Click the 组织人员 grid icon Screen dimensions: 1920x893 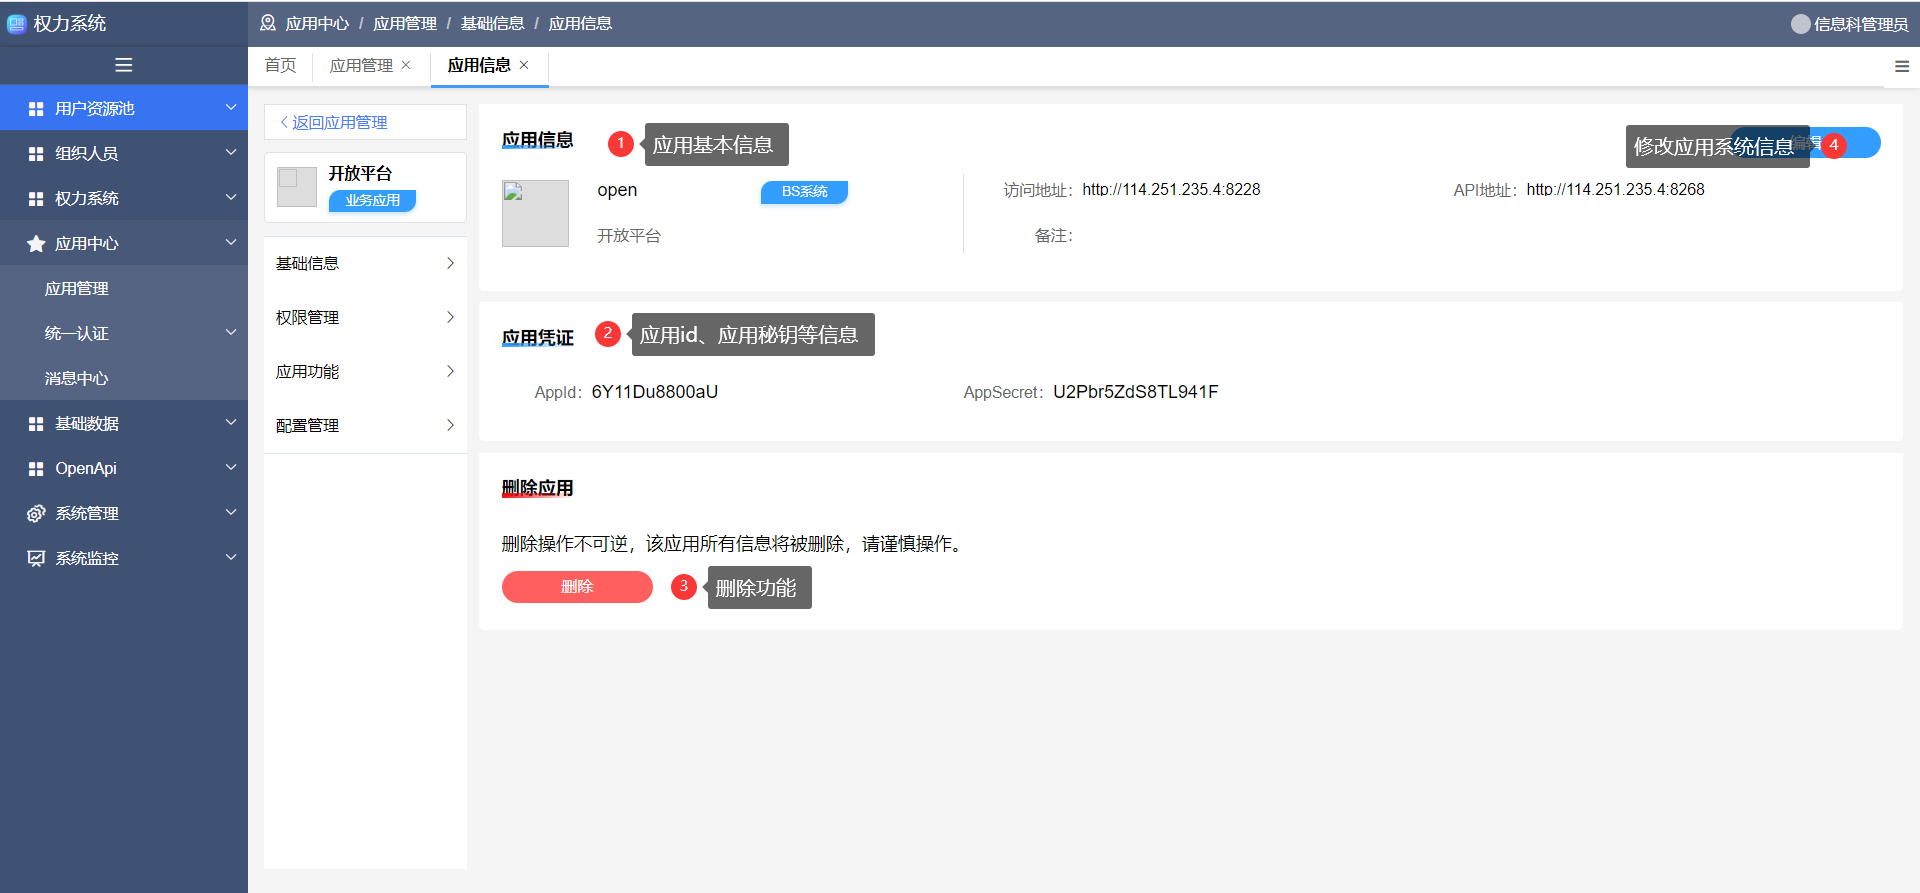[36, 153]
